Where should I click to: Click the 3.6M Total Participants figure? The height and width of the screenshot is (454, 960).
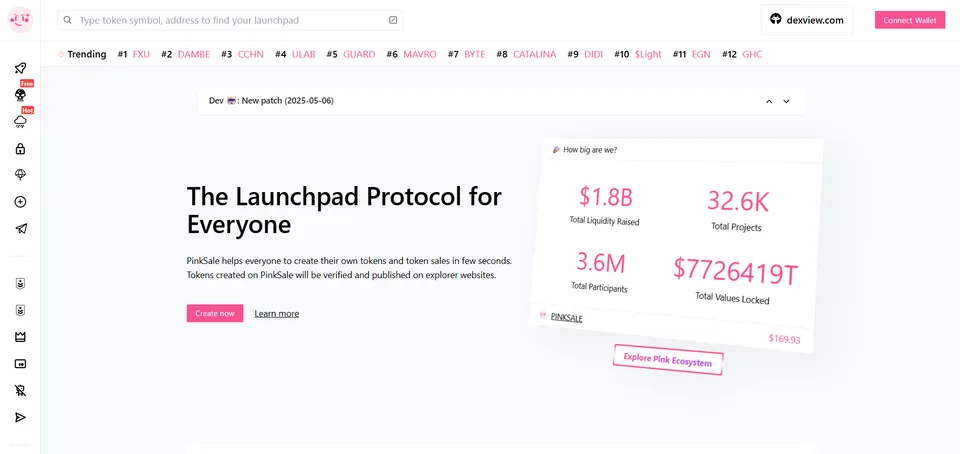click(x=601, y=262)
